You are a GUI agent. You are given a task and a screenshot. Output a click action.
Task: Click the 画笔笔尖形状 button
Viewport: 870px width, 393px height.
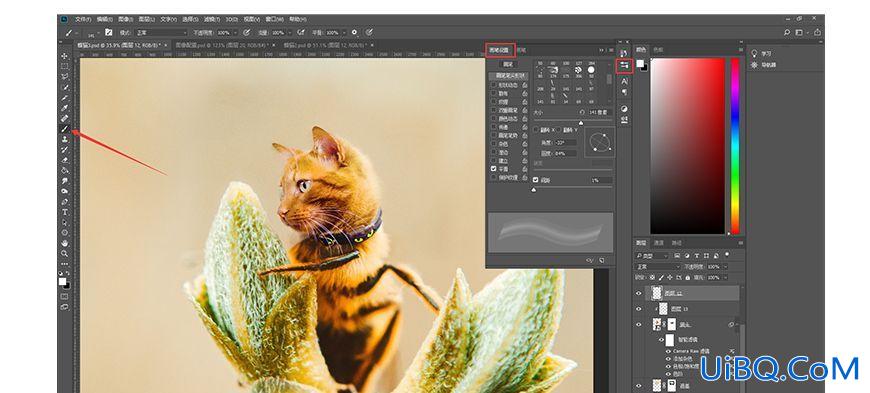pos(508,75)
